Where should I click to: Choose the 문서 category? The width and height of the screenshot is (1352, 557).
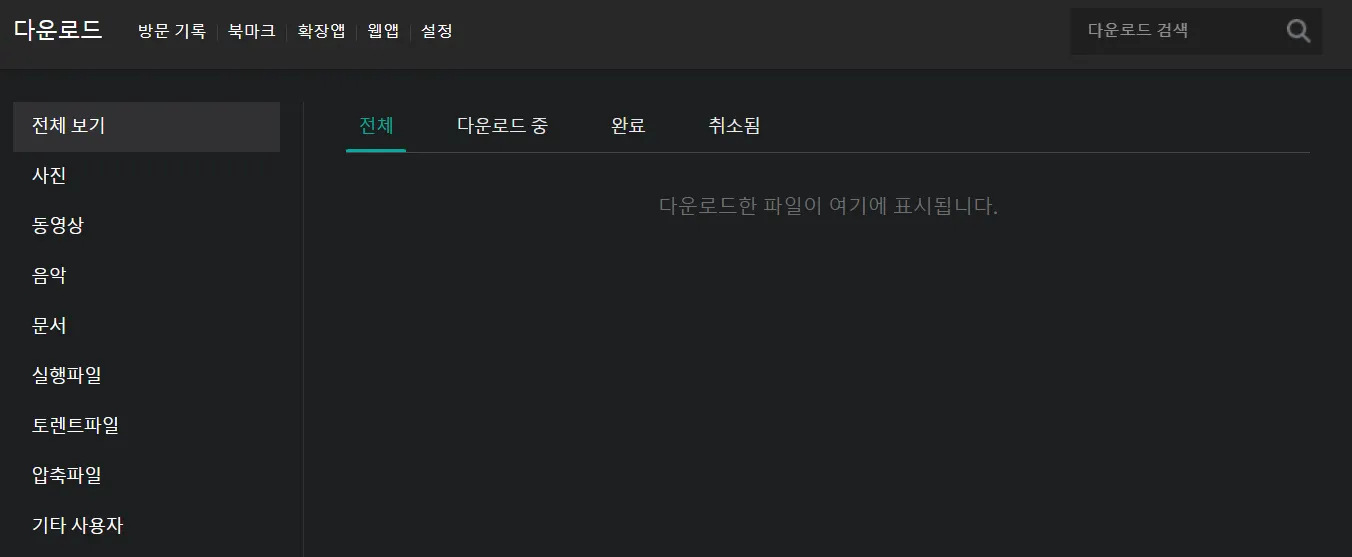tap(146, 326)
